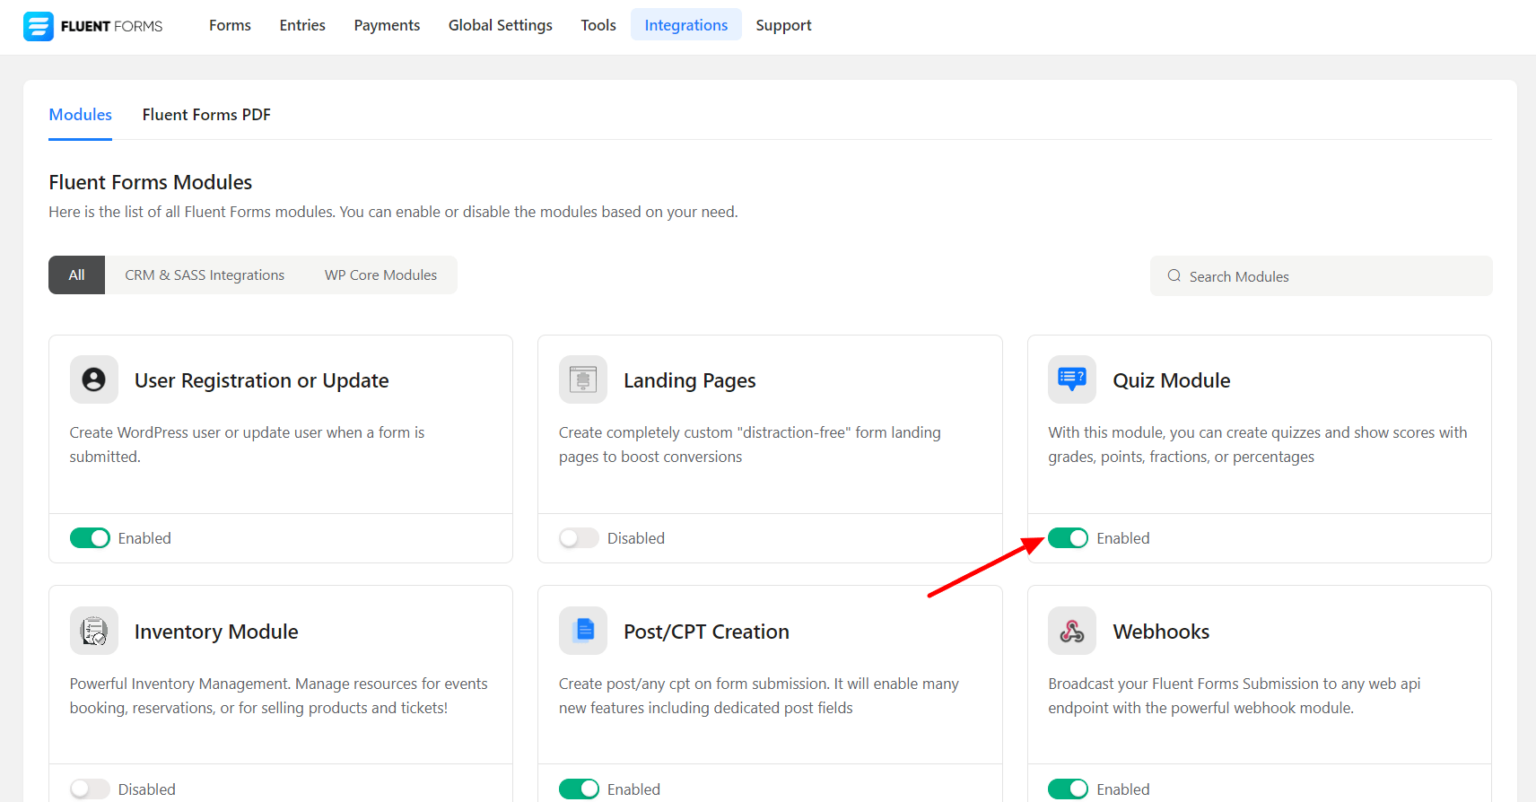The image size is (1536, 802).
Task: Click the Quiz Module card icon
Action: (1071, 380)
